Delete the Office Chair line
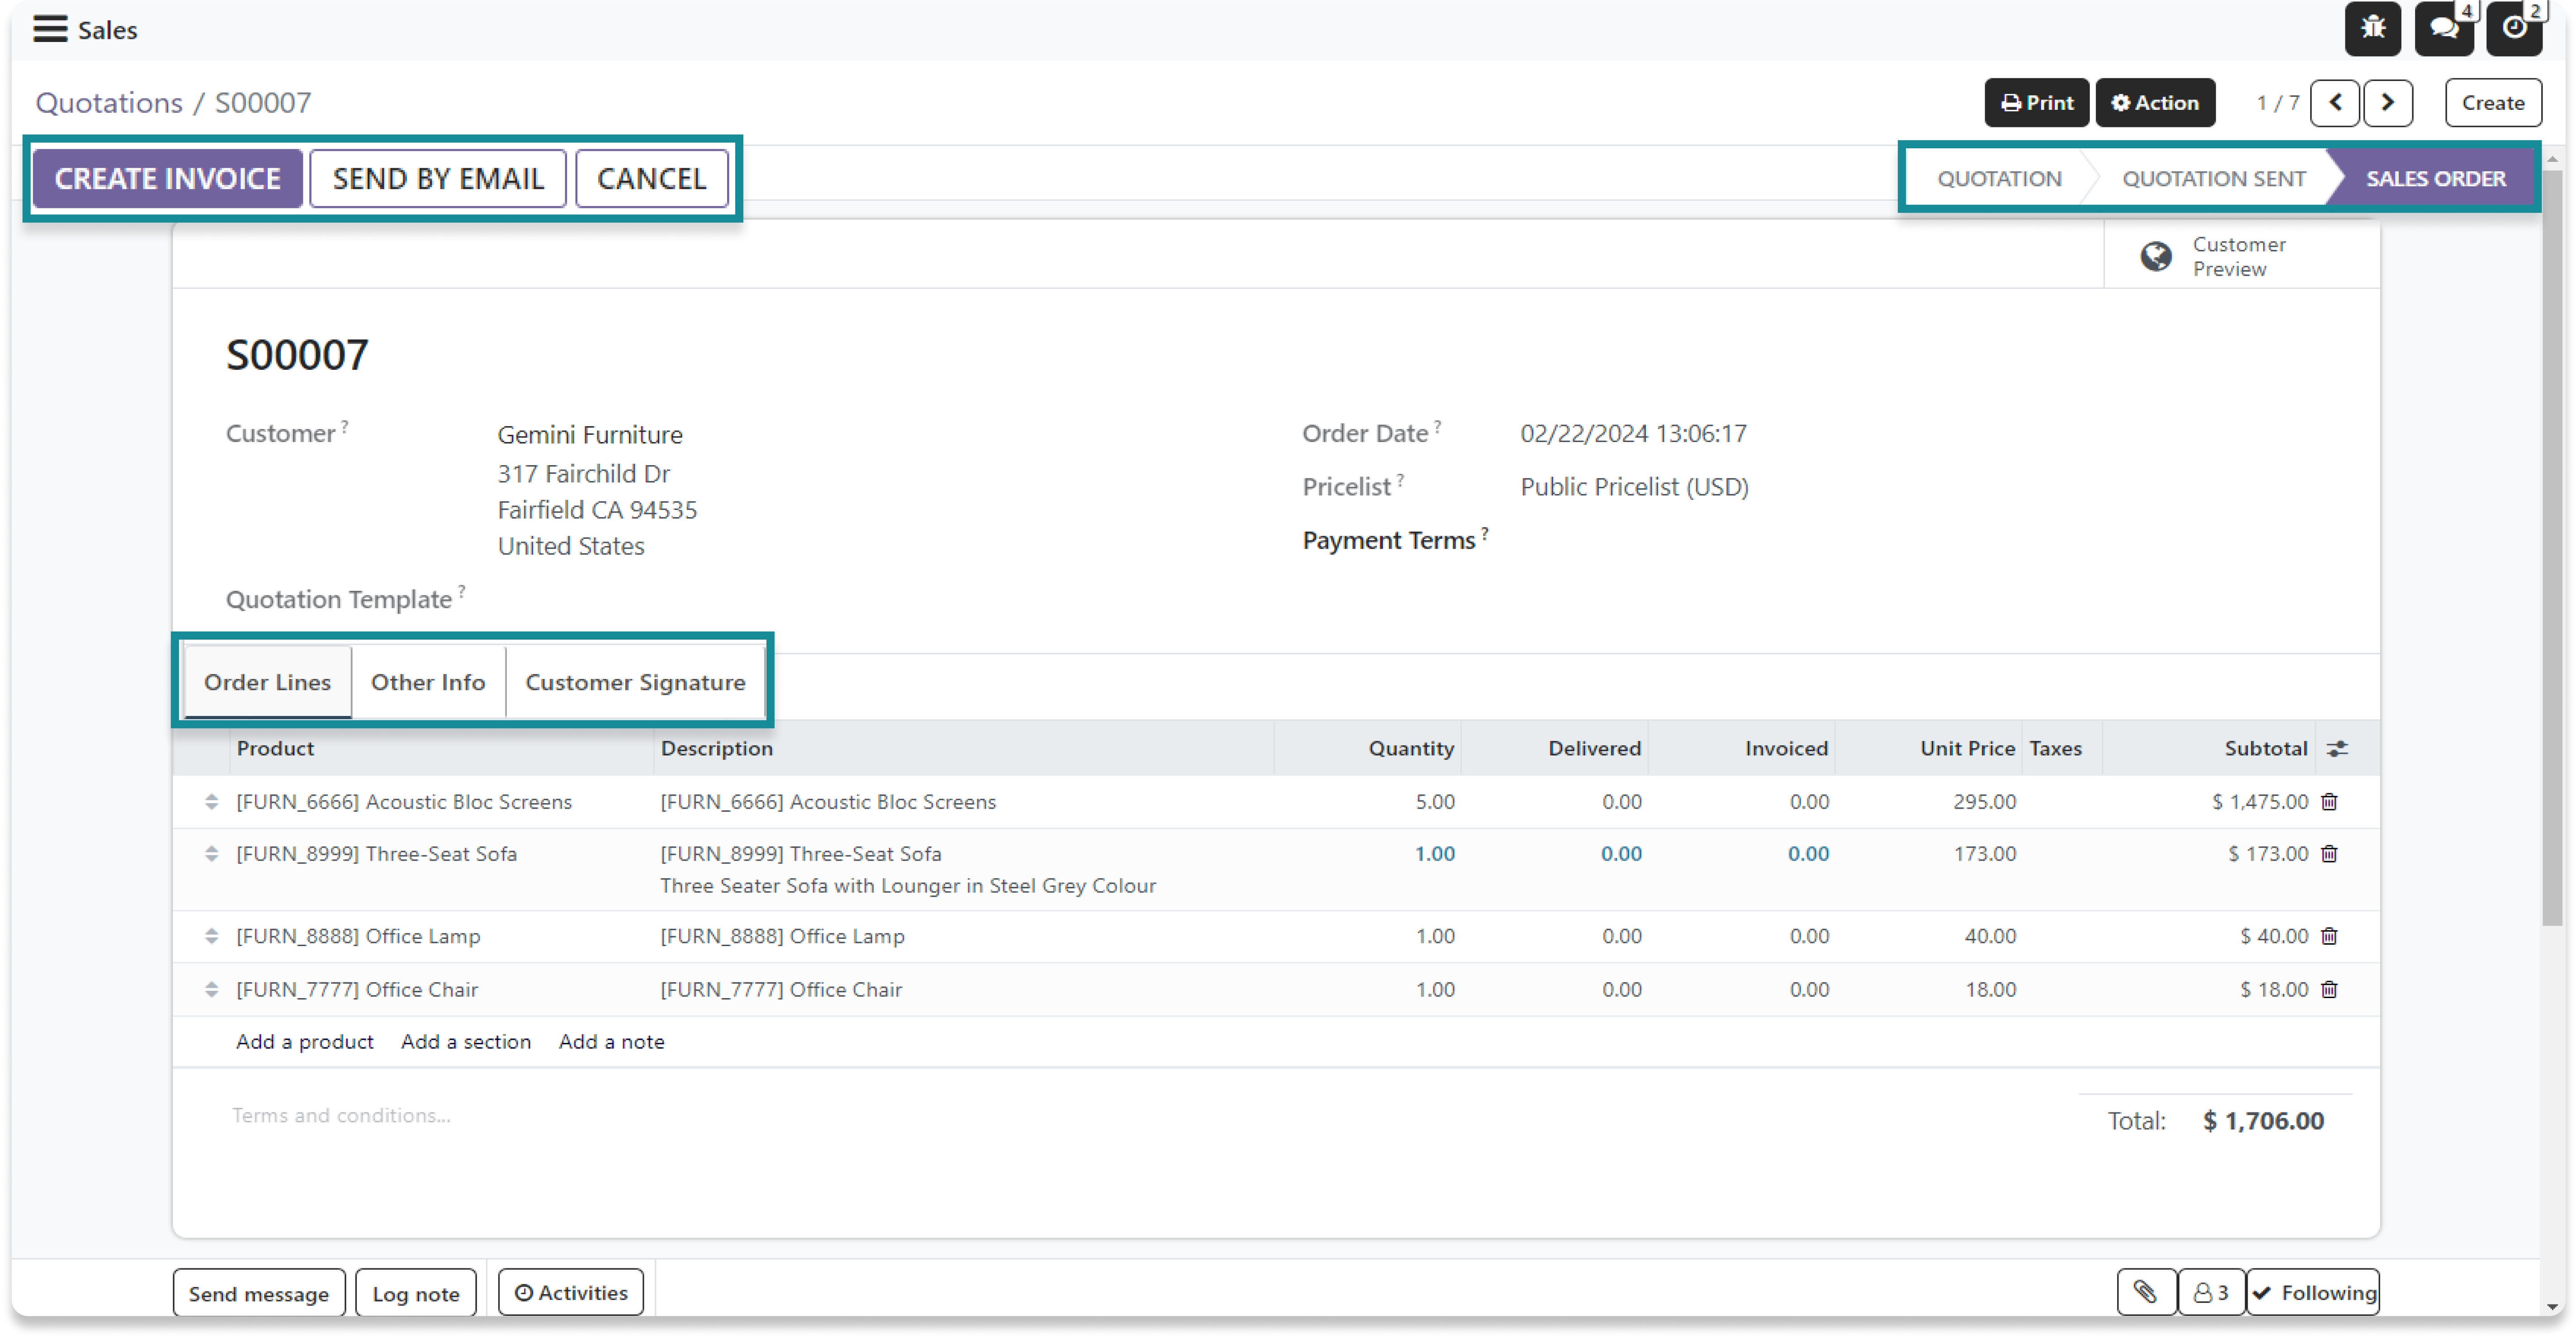The image size is (2576, 1338). coord(2329,989)
